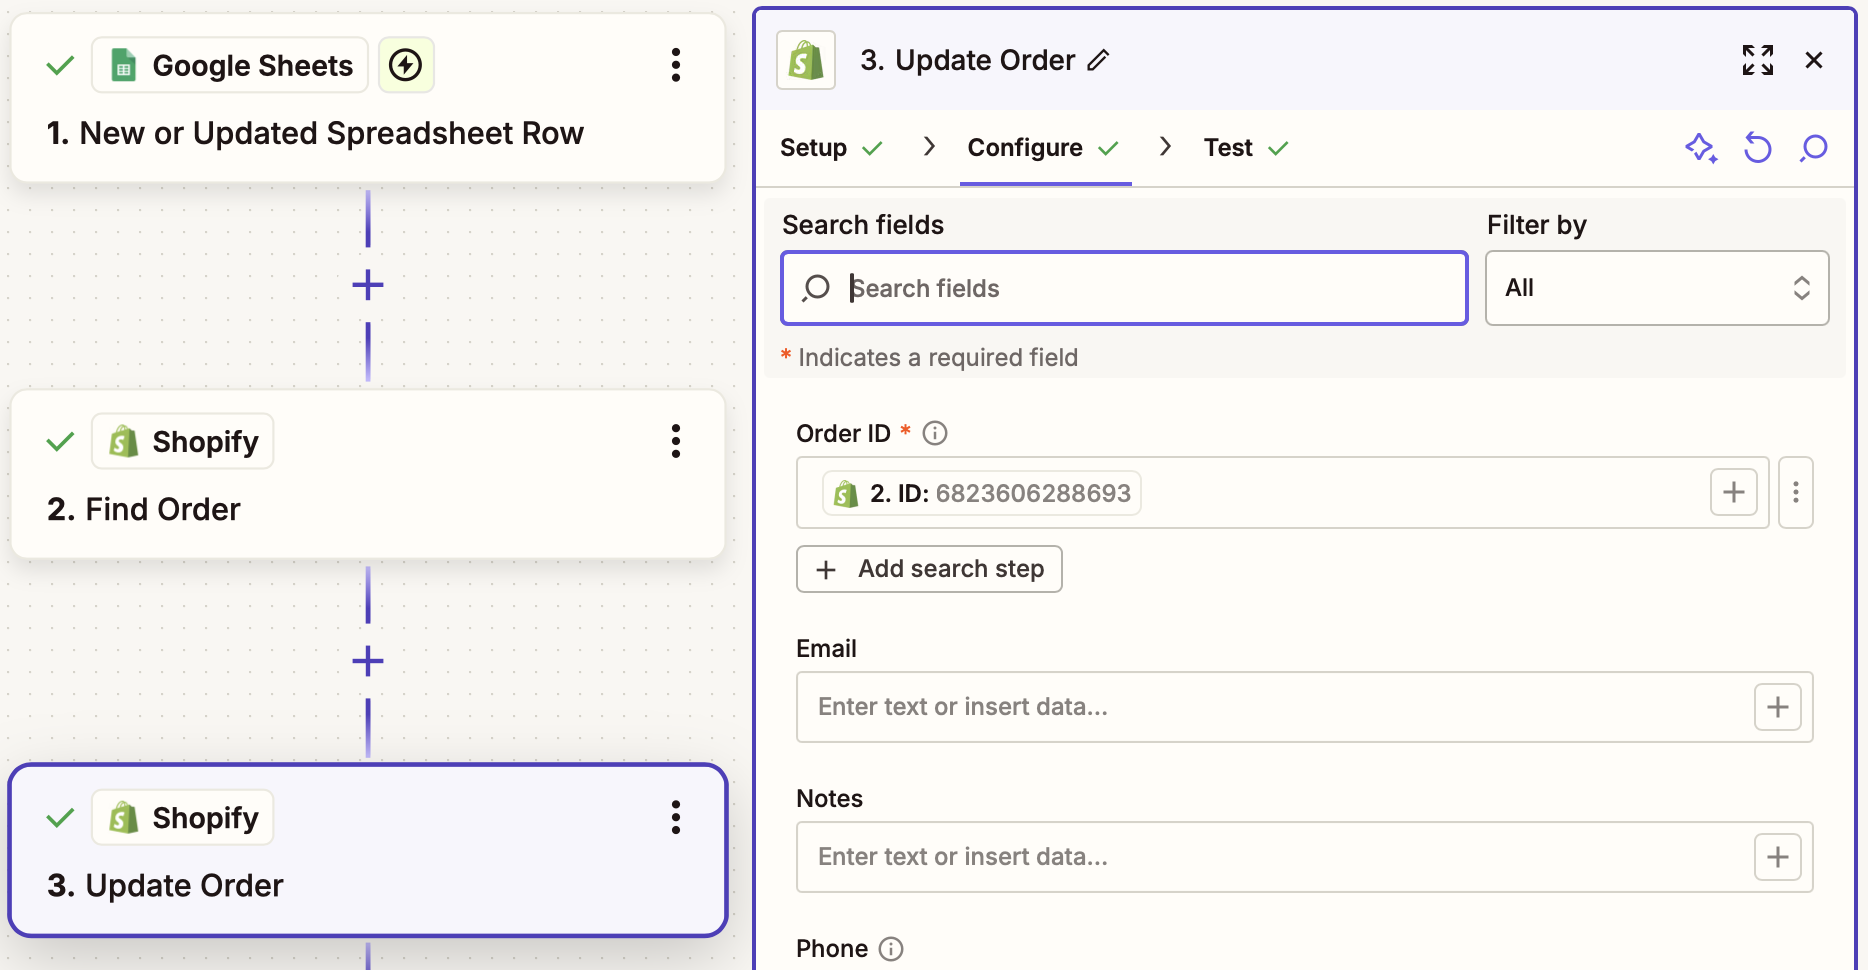Viewport: 1868px width, 970px height.
Task: Add a step after Google Sheets trigger
Action: tap(368, 285)
